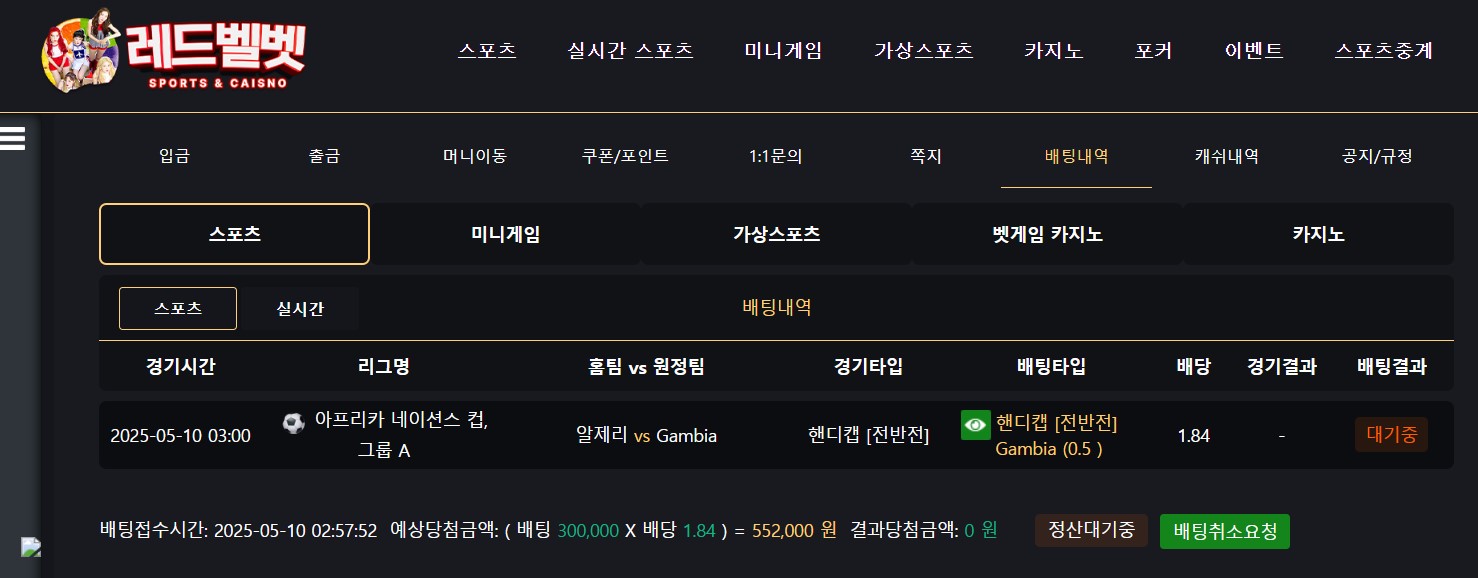Open the hamburger sidebar menu
This screenshot has height=578, width=1478.
(x=12, y=137)
